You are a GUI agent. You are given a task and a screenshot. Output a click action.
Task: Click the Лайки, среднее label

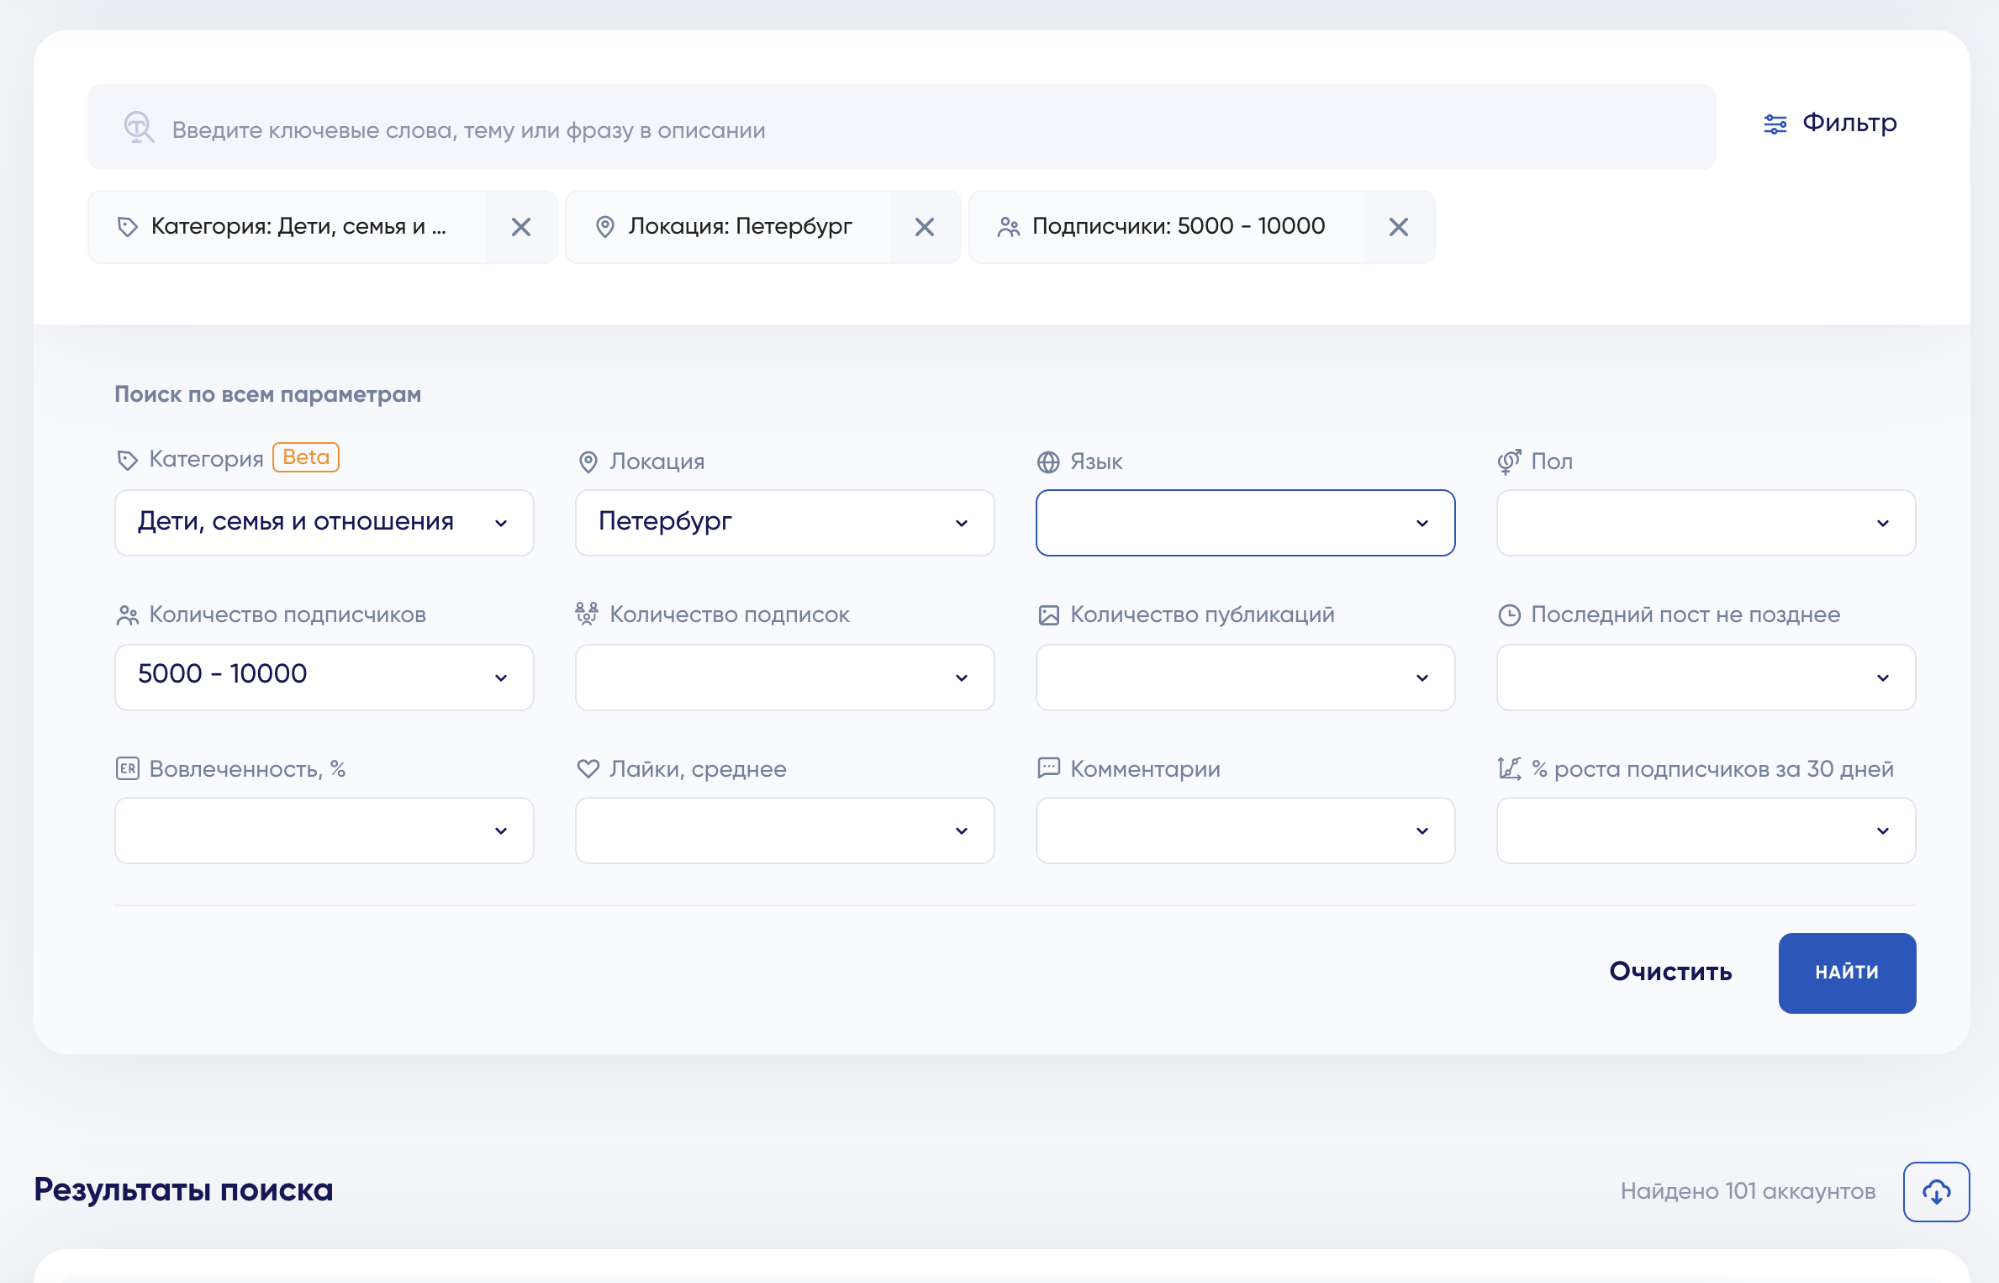tap(698, 768)
